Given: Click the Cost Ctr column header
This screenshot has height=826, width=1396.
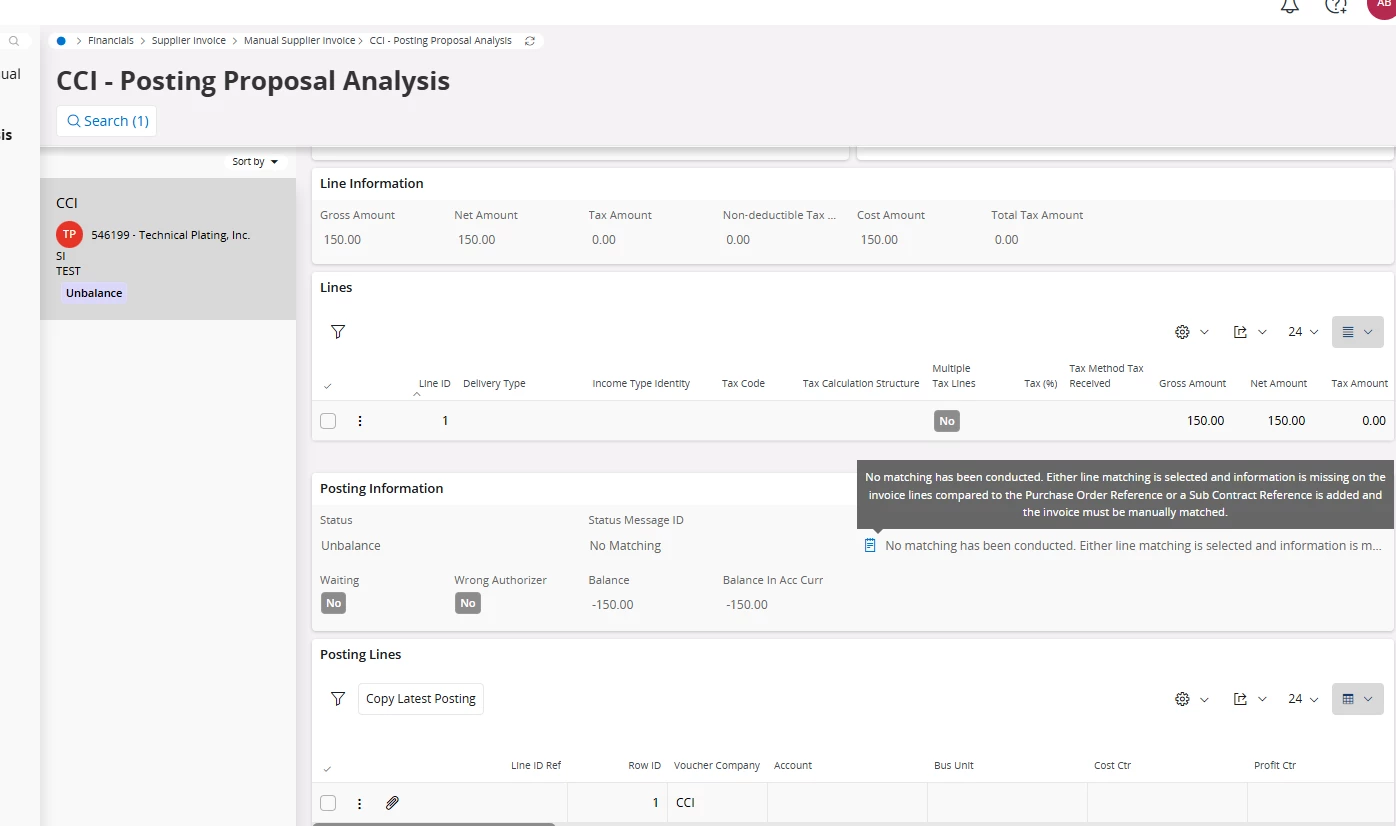Looking at the screenshot, I should pos(1112,766).
